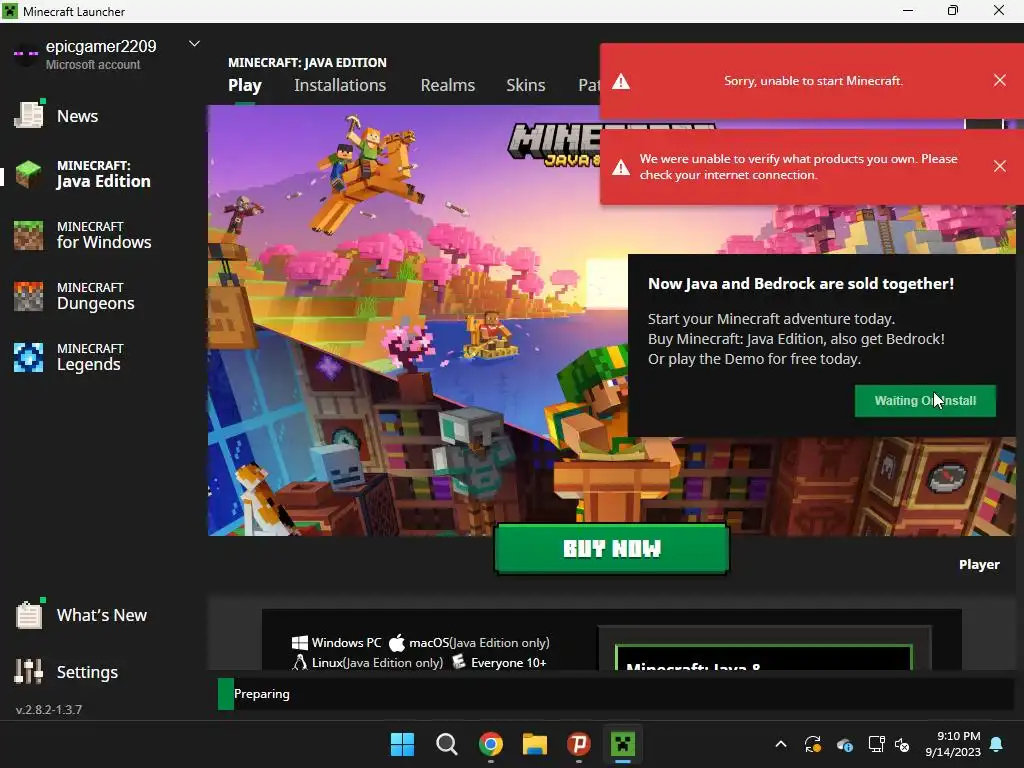Click the warning icon on the verify products error

(x=621, y=168)
